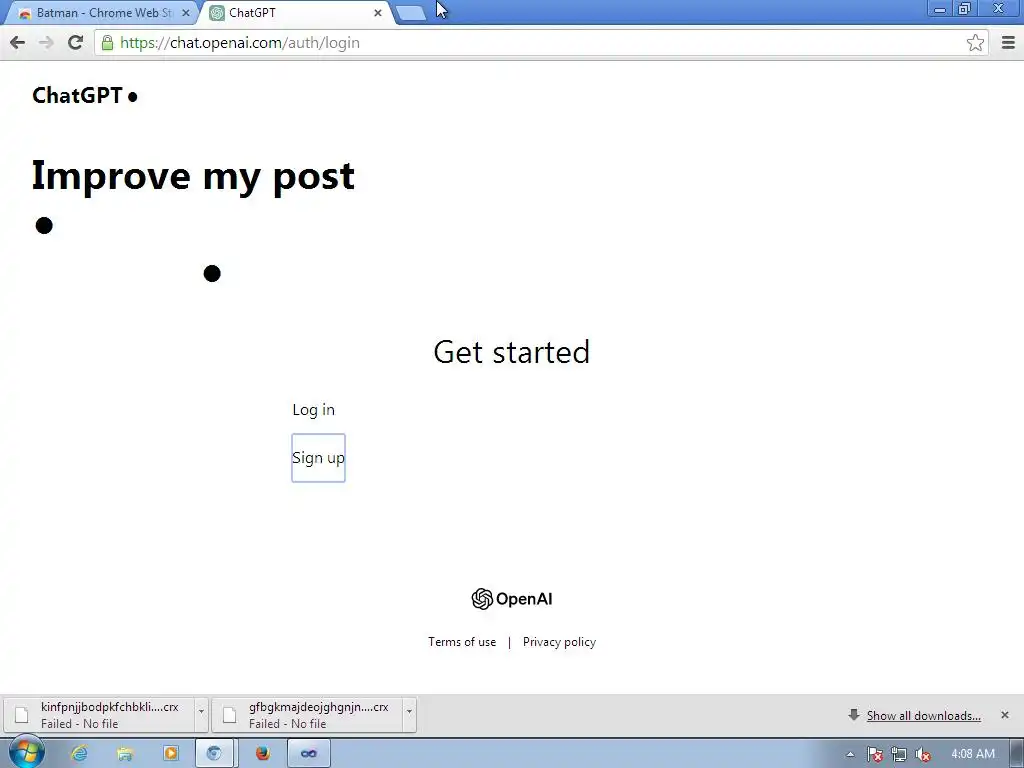This screenshot has height=768, width=1024.
Task: Open the Privacy policy link
Action: click(x=559, y=642)
